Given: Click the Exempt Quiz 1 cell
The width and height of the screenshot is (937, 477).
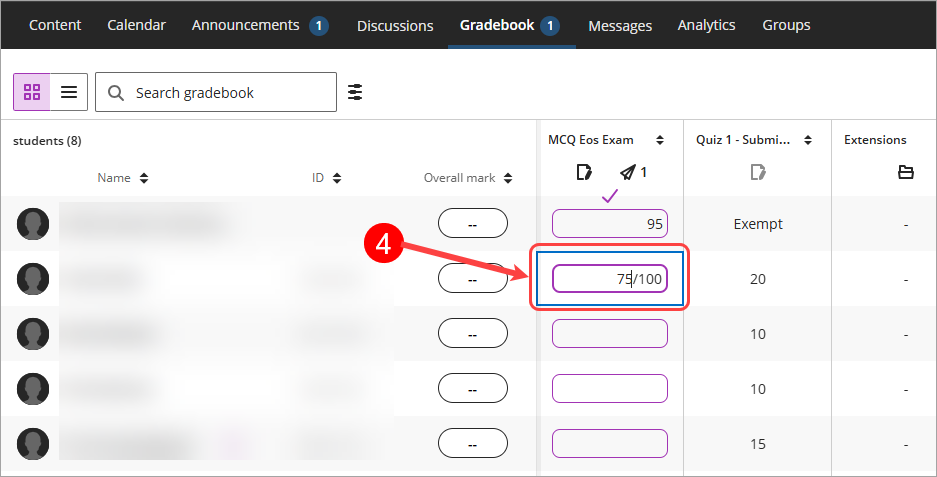Looking at the screenshot, I should tap(758, 224).
